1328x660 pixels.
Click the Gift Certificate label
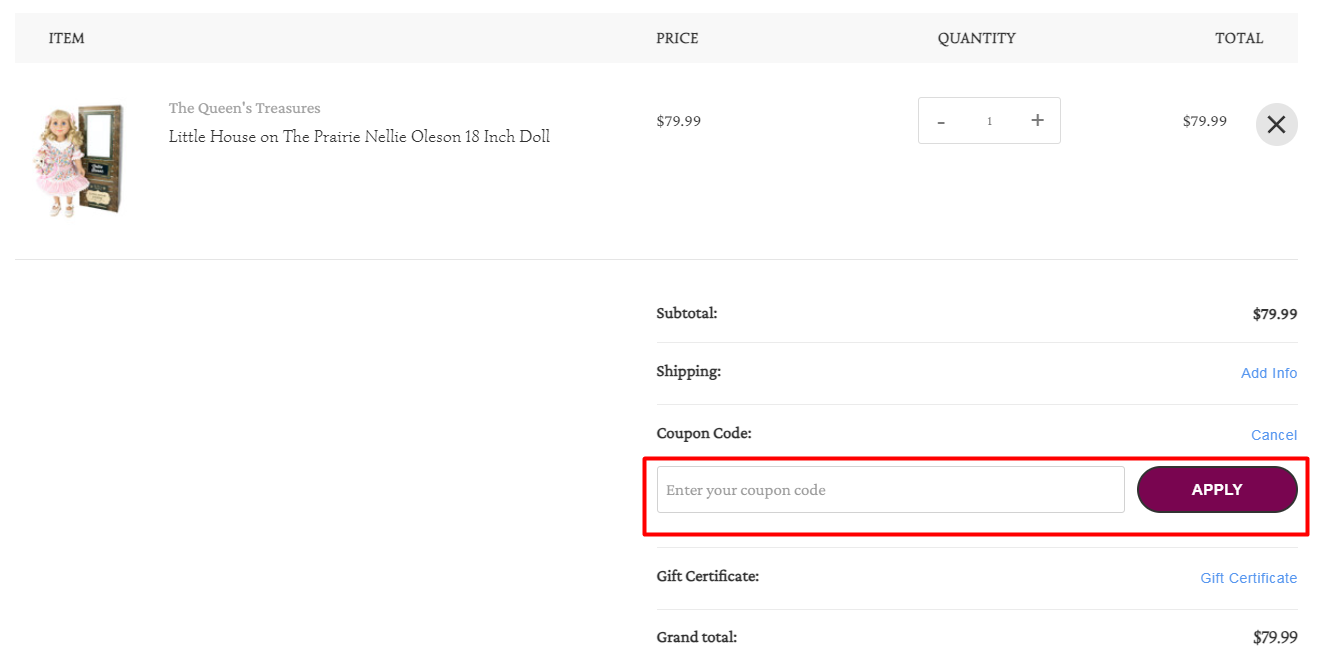[707, 576]
